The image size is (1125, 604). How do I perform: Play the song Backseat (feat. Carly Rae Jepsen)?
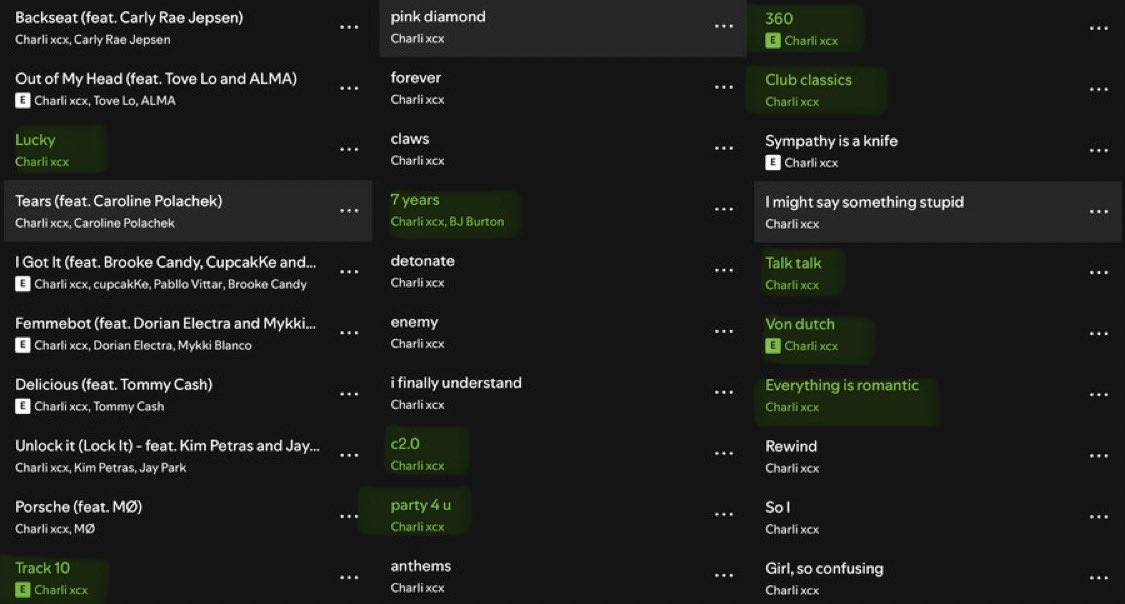point(129,18)
